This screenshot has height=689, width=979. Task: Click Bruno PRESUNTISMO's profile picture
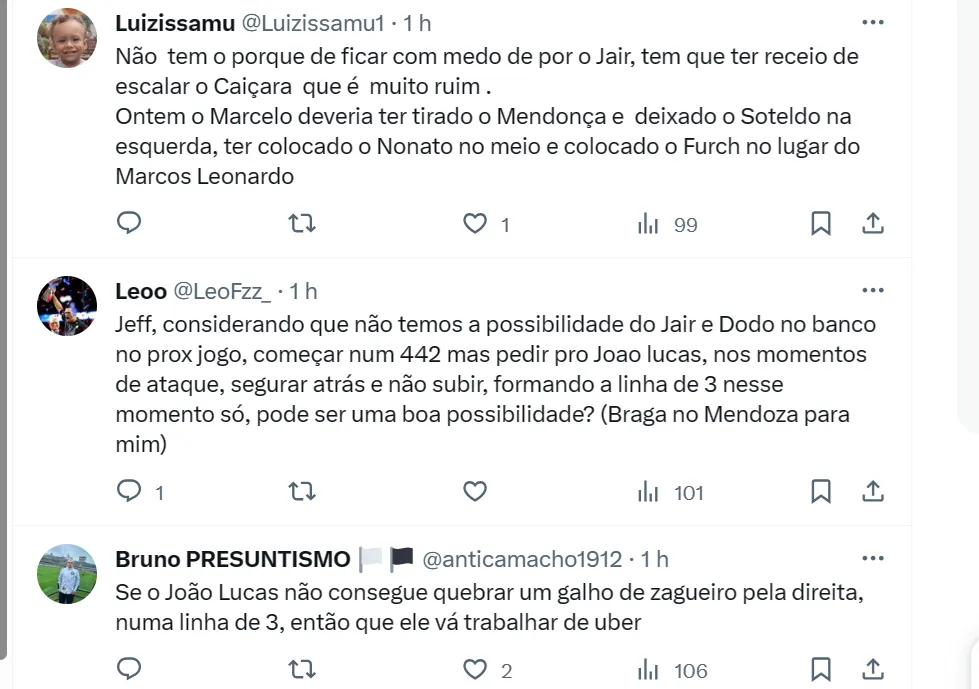67,574
